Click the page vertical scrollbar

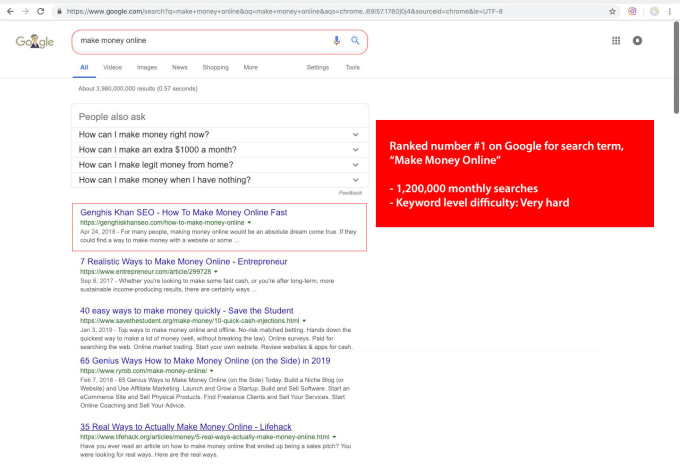(676, 67)
